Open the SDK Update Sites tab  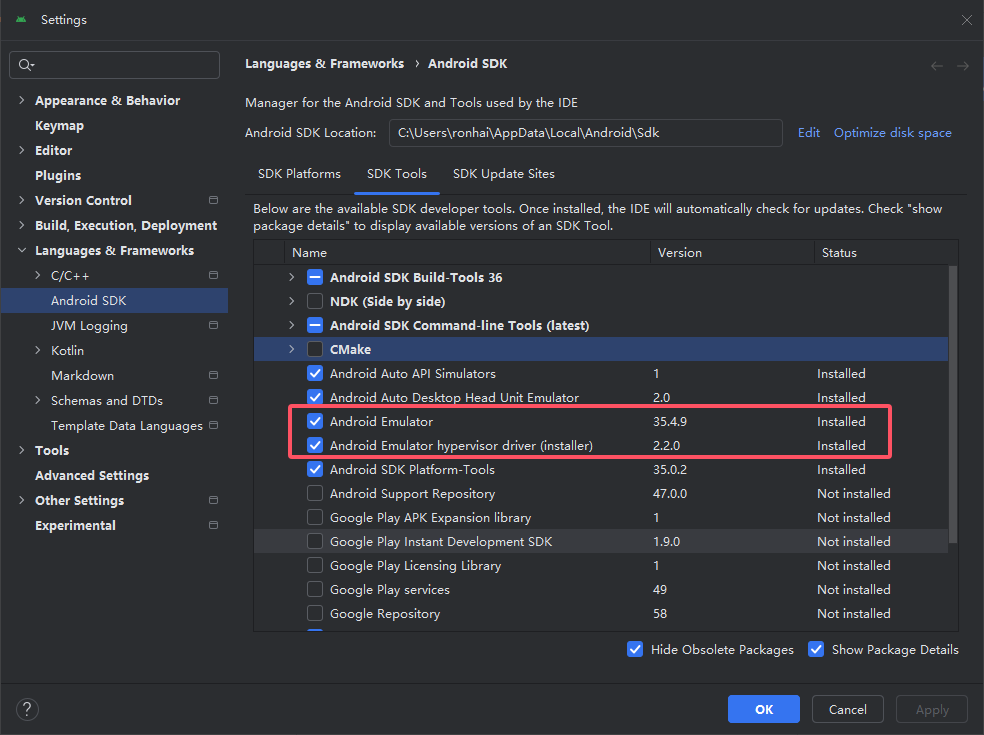(504, 174)
